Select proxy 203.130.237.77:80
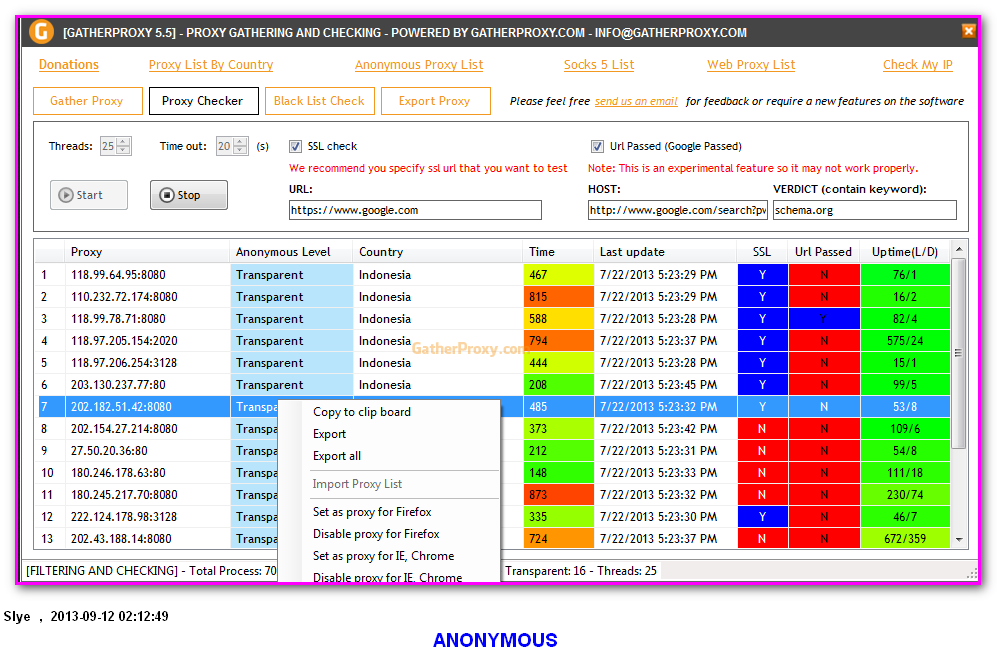The width and height of the screenshot is (997, 659). click(493, 384)
